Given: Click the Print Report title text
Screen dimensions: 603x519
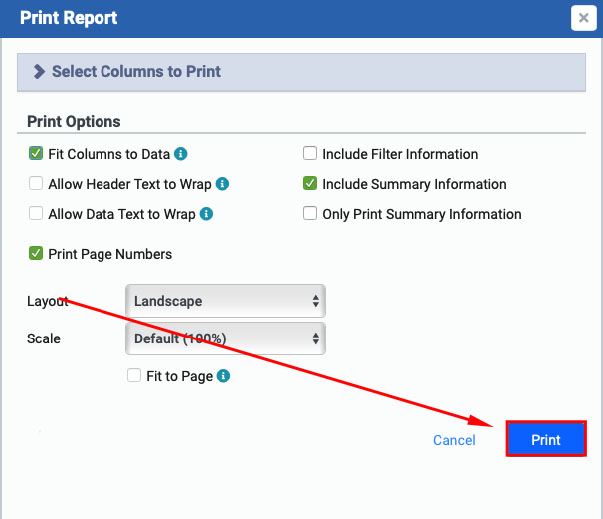Looking at the screenshot, I should [x=68, y=18].
